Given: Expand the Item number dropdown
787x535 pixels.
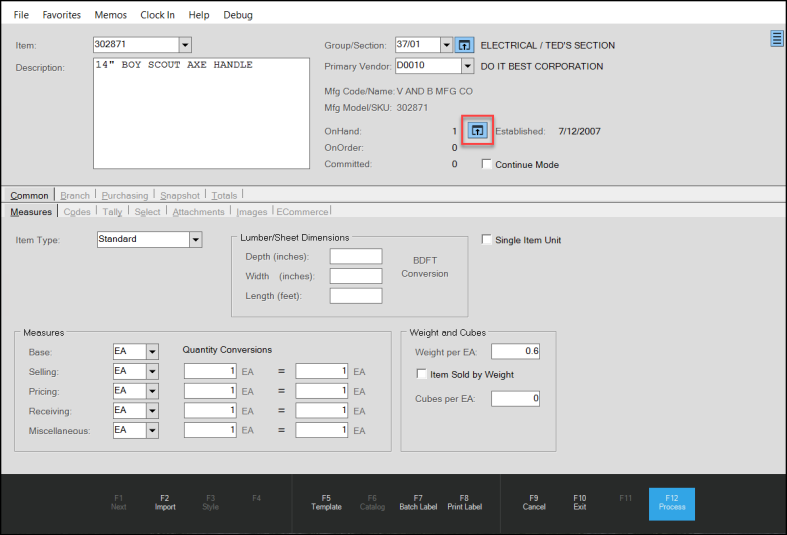Looking at the screenshot, I should point(185,45).
